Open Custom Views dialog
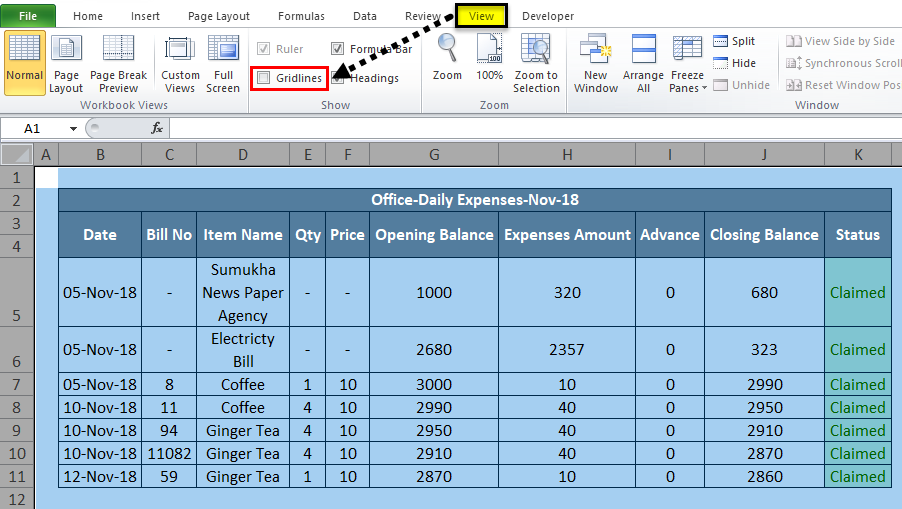 [180, 63]
